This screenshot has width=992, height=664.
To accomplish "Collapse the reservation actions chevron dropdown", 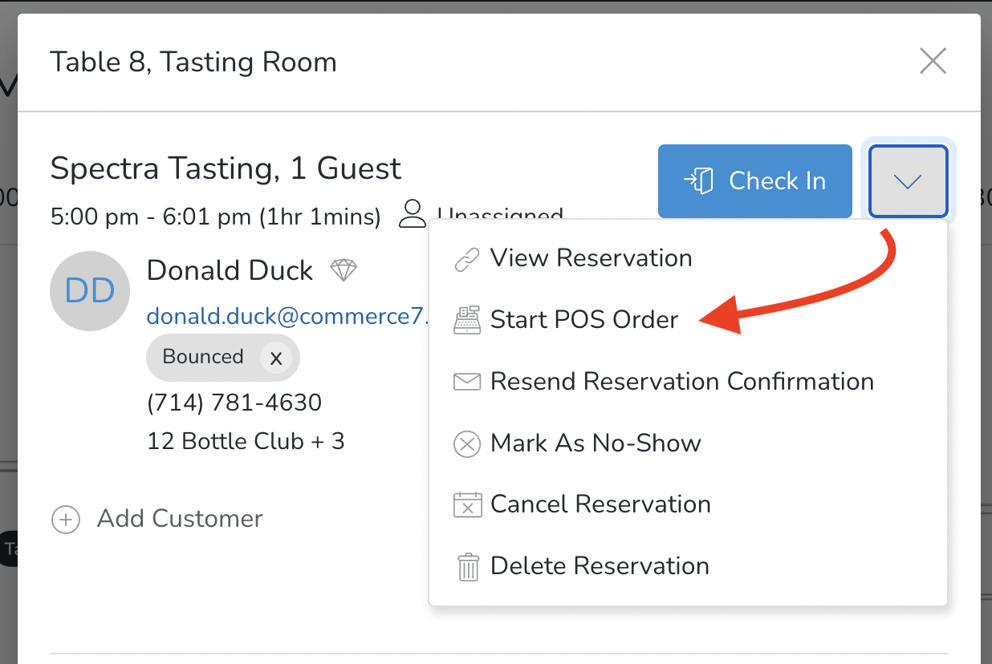I will coord(908,181).
